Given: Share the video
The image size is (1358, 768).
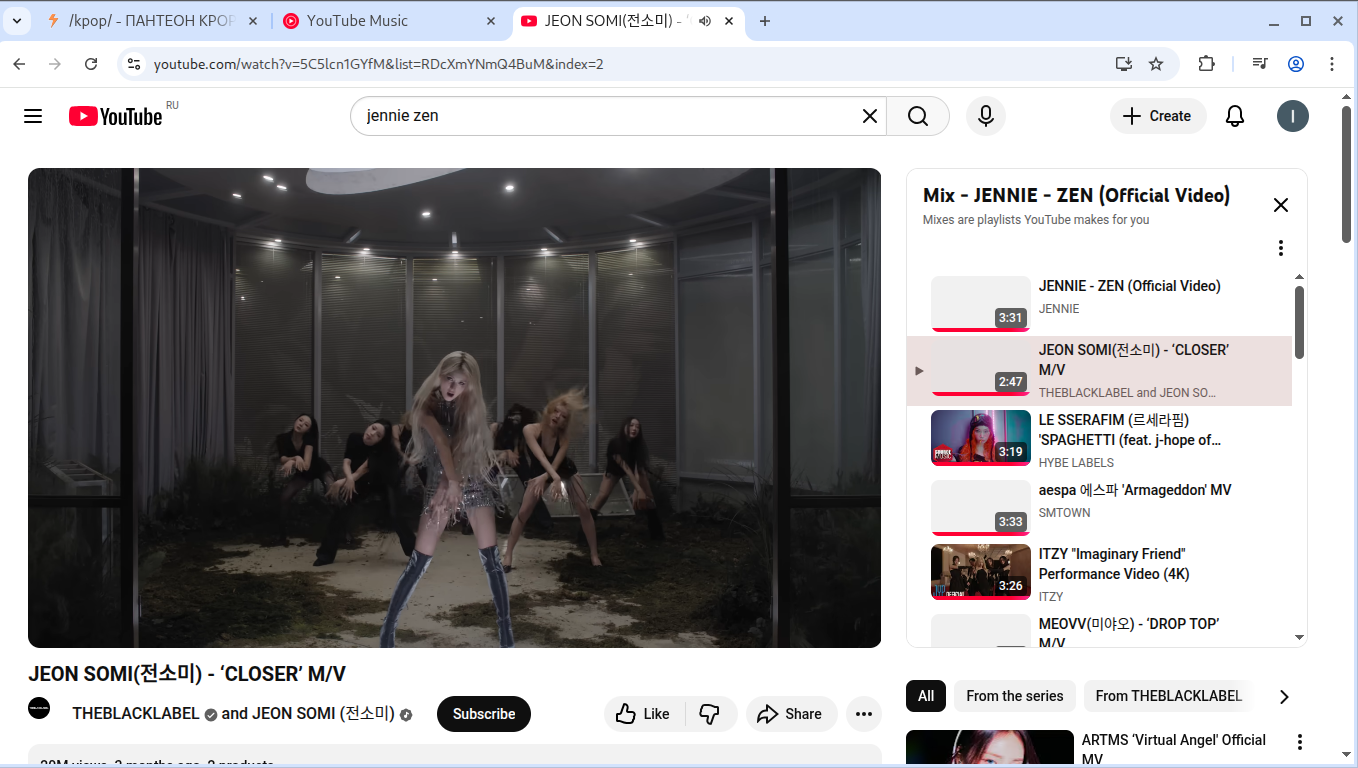Looking at the screenshot, I should coord(791,714).
